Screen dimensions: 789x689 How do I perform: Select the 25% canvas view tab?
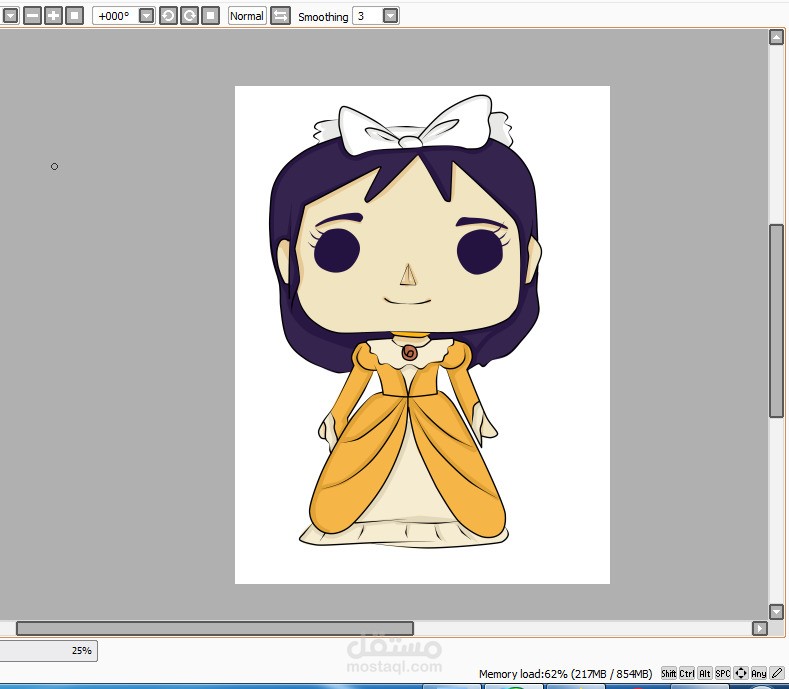click(48, 651)
